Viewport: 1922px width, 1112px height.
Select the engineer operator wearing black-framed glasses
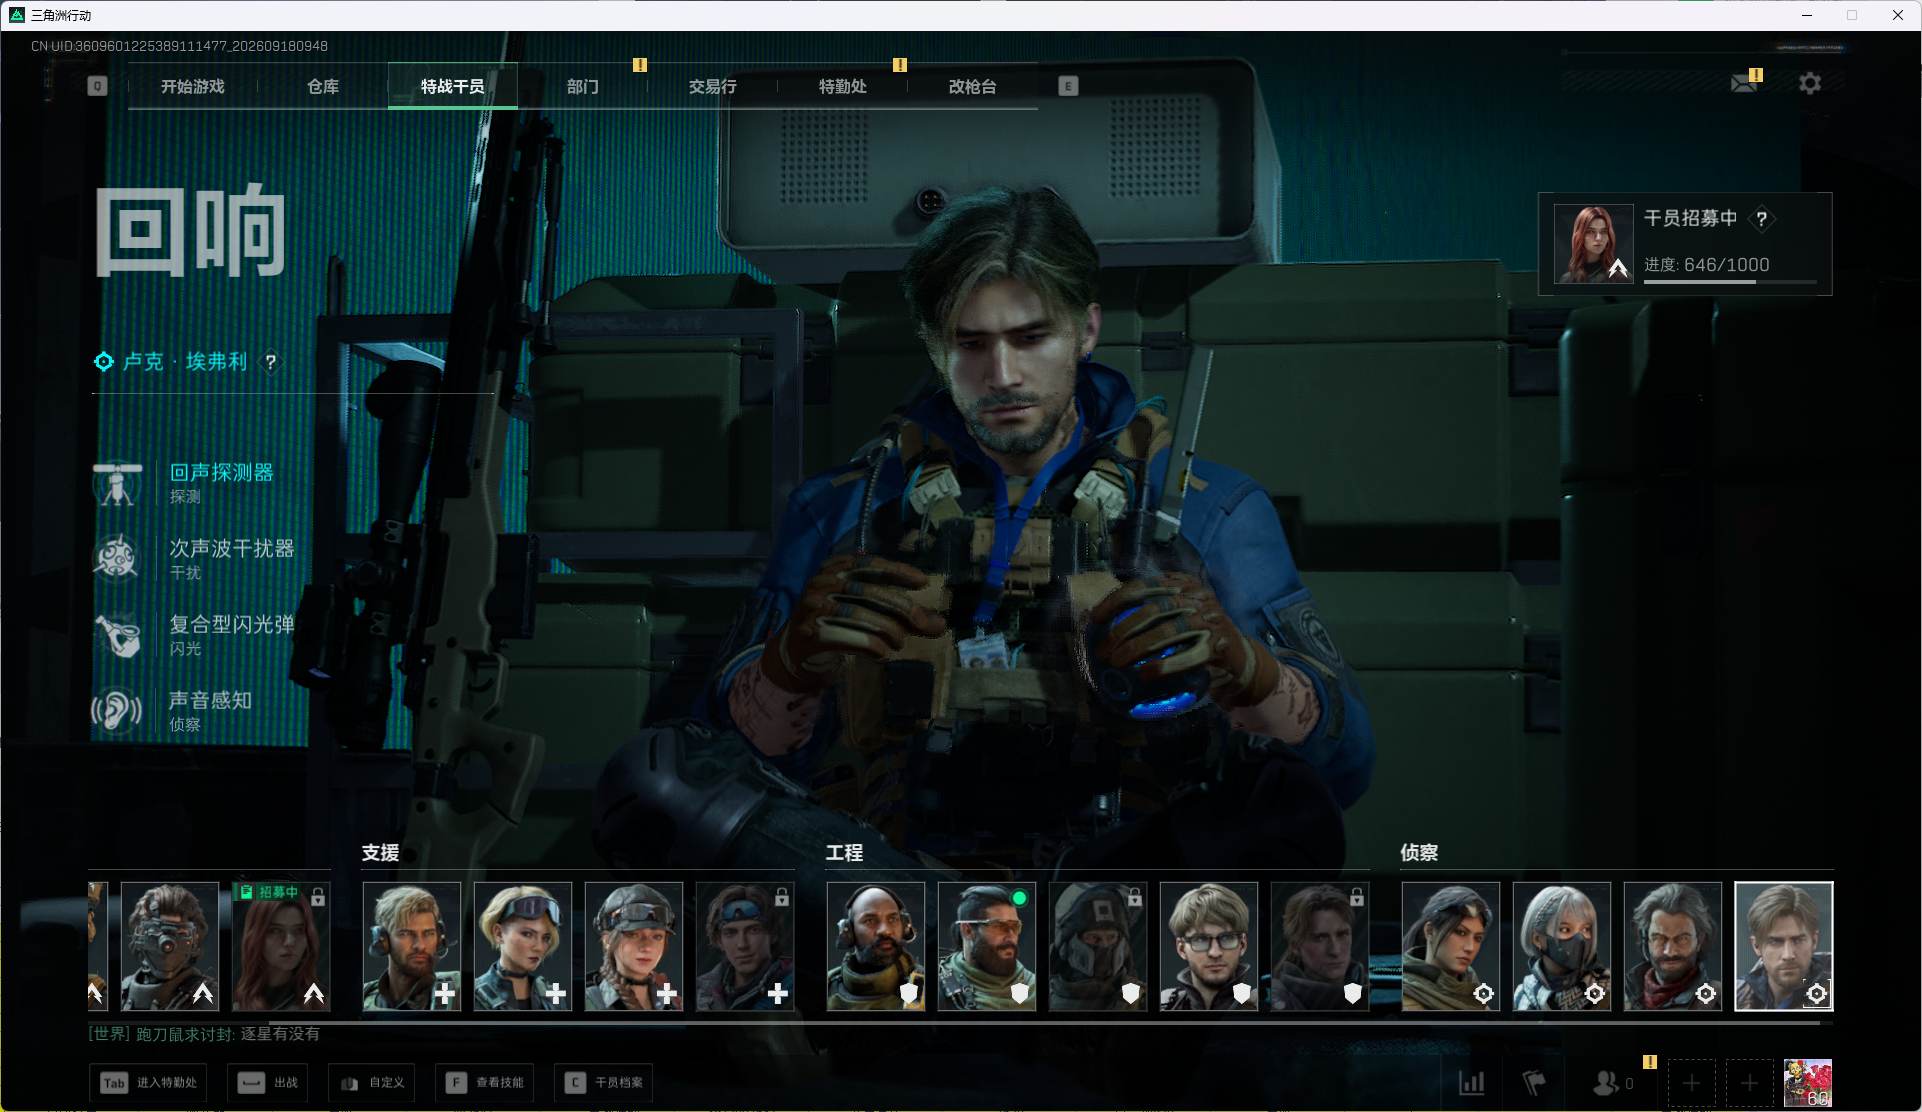[x=1209, y=946]
